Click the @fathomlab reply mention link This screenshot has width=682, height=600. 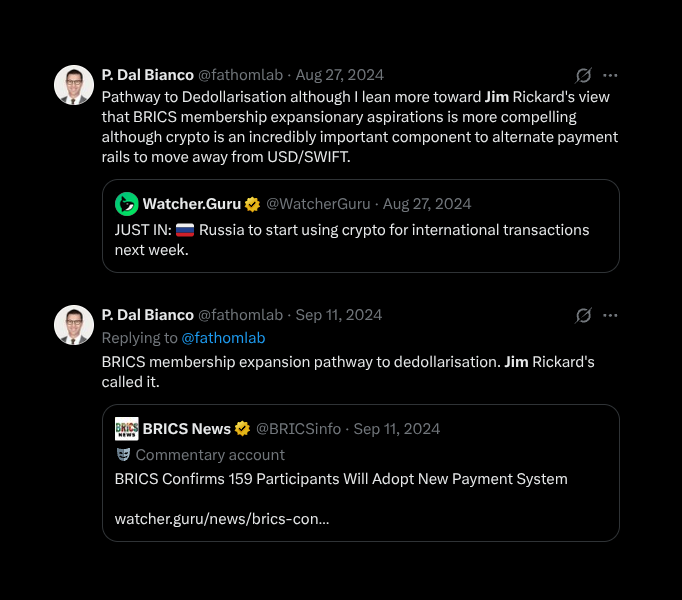[x=223, y=338]
